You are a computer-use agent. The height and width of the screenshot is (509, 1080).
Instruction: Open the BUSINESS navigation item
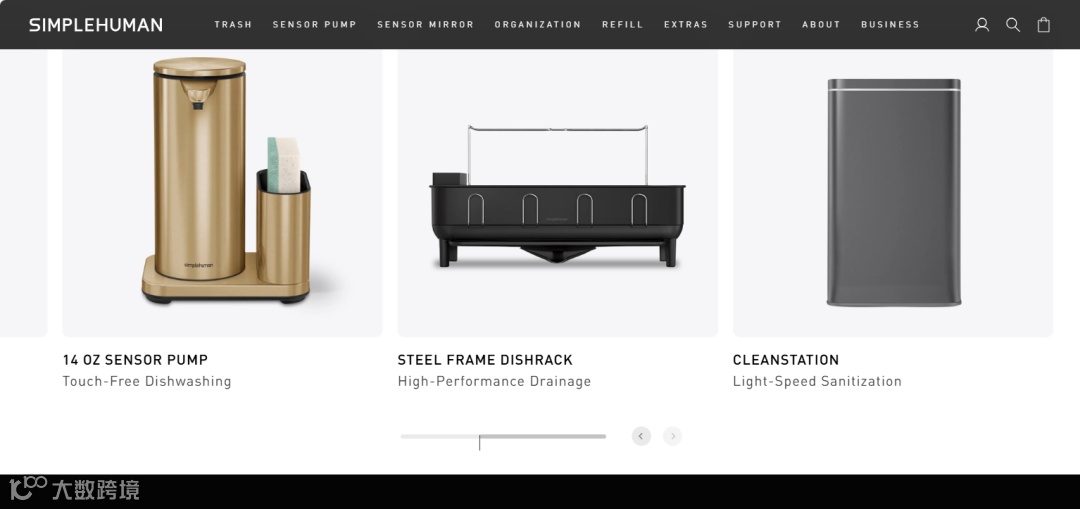890,24
